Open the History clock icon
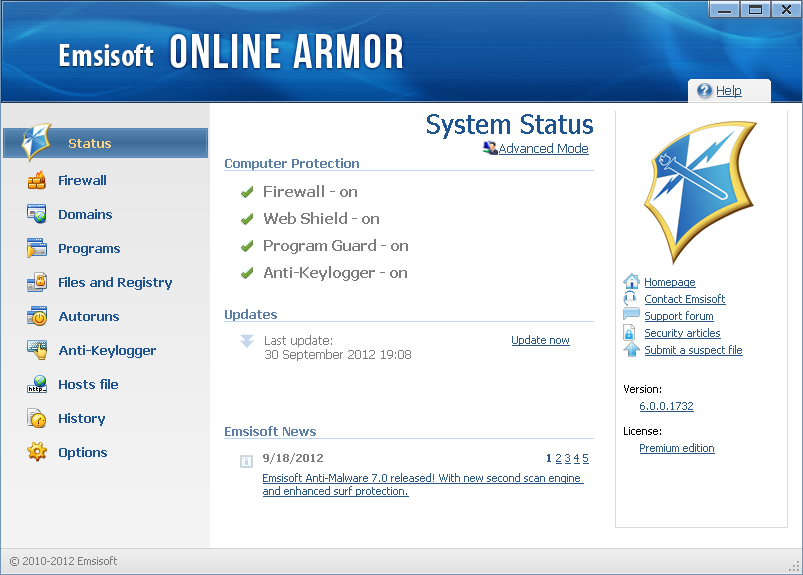 pyautogui.click(x=37, y=418)
